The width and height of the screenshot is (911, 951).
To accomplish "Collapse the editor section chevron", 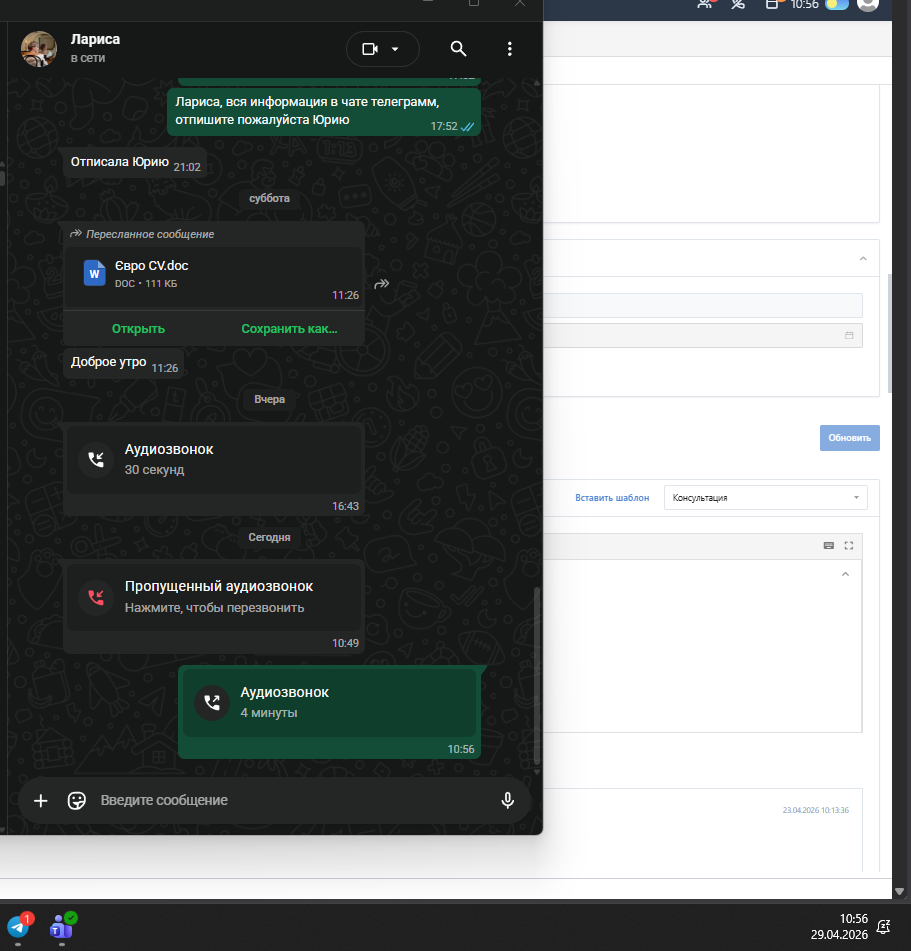I will 845,574.
